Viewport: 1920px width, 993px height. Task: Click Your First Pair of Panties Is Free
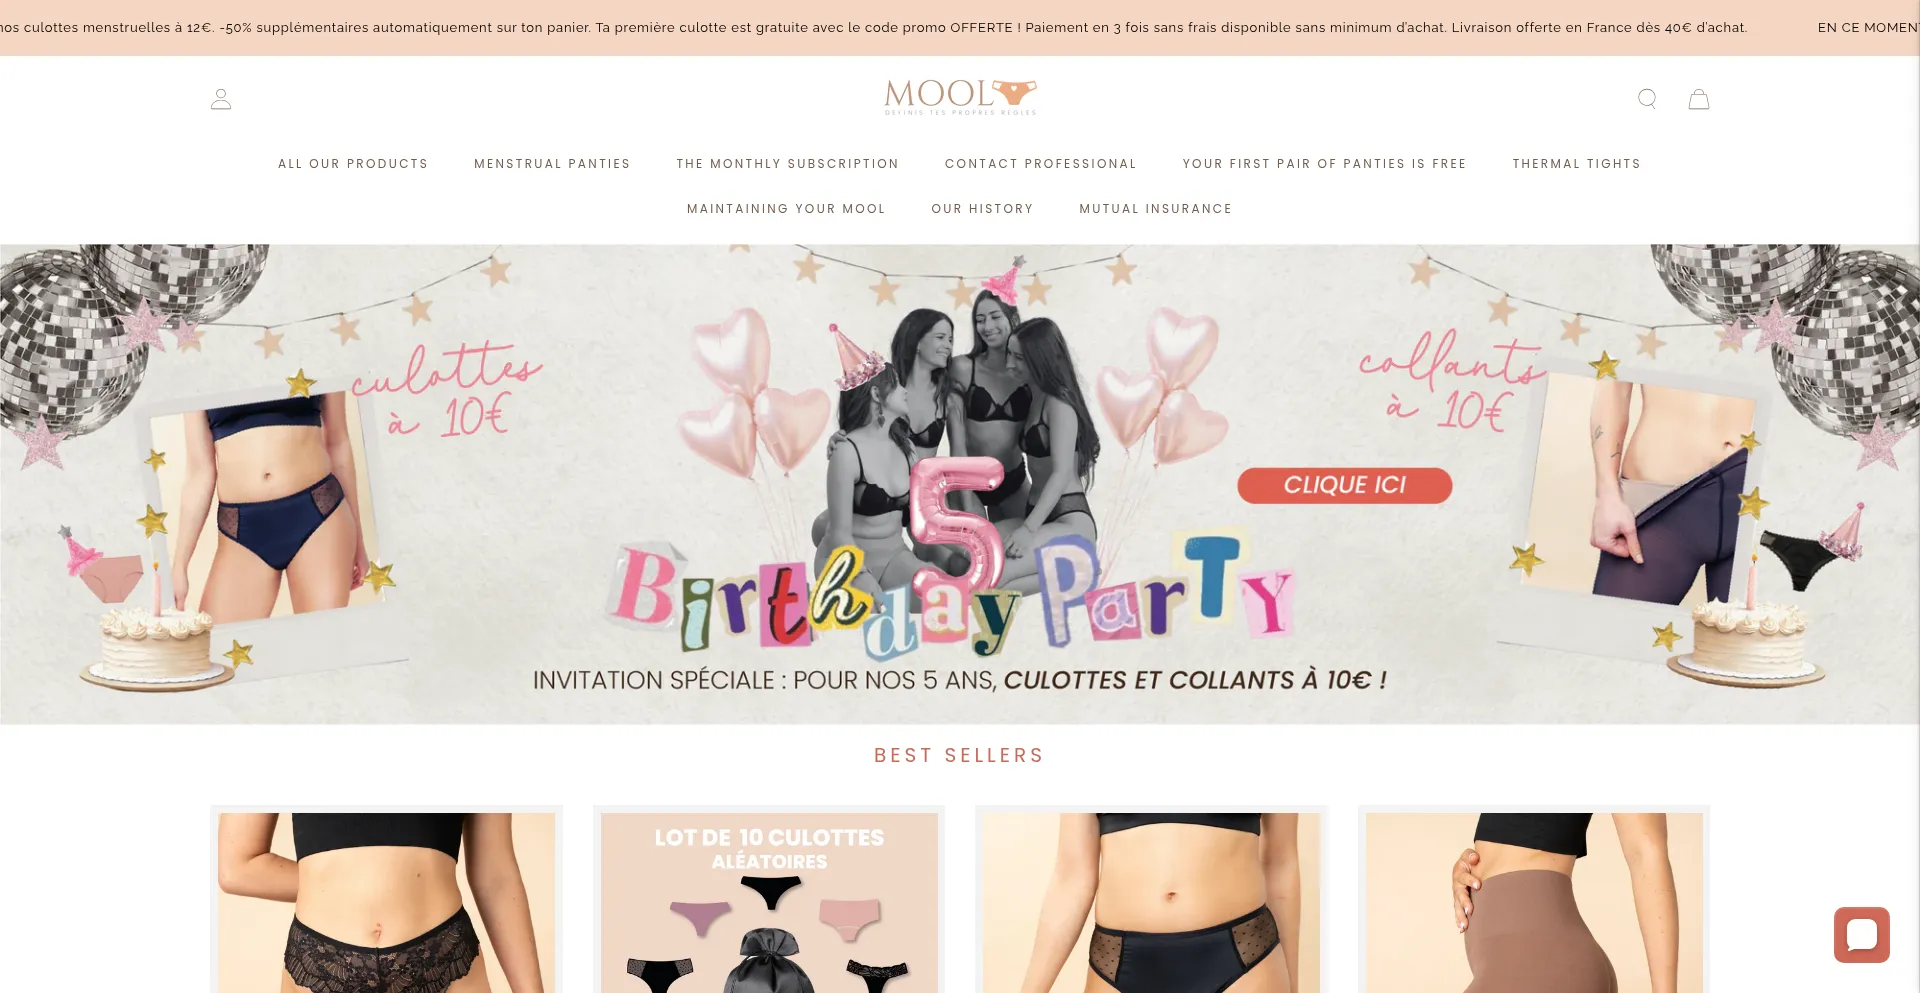tap(1324, 164)
